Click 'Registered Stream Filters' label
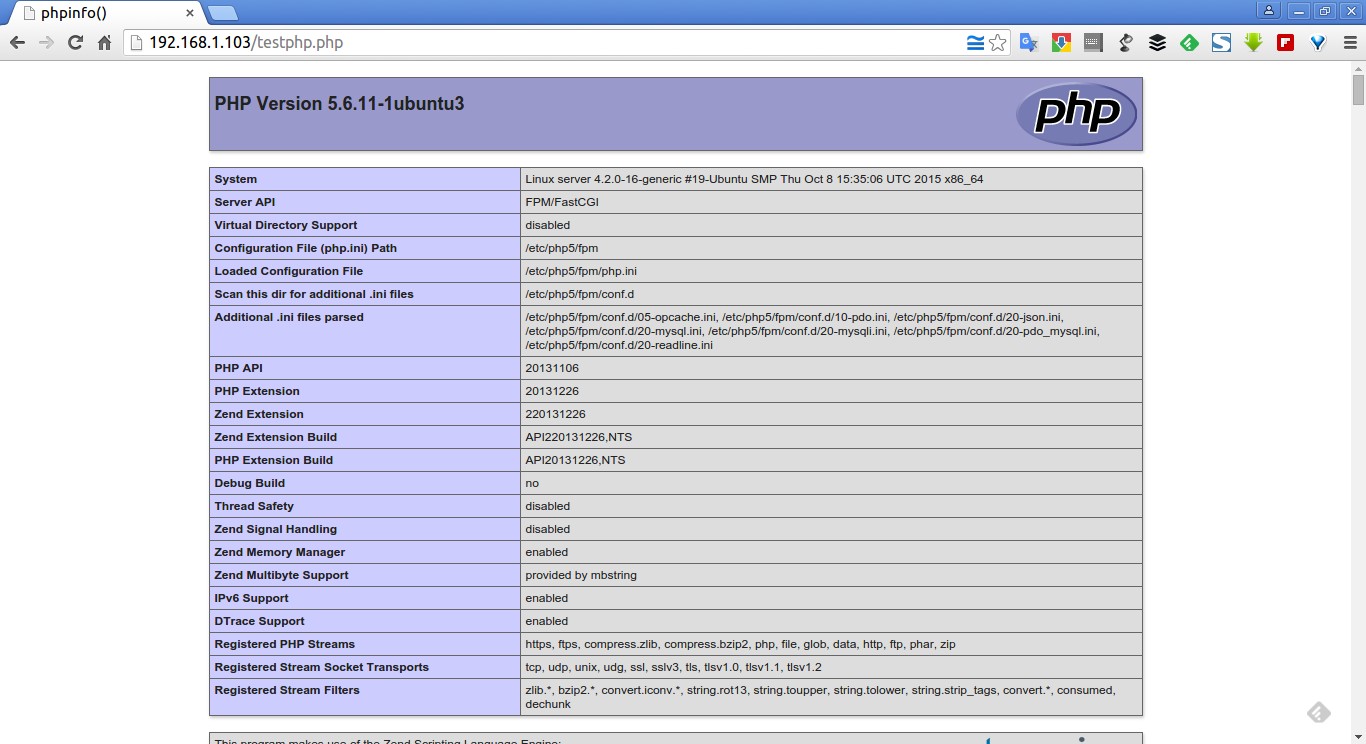The image size is (1366, 744). 286,690
